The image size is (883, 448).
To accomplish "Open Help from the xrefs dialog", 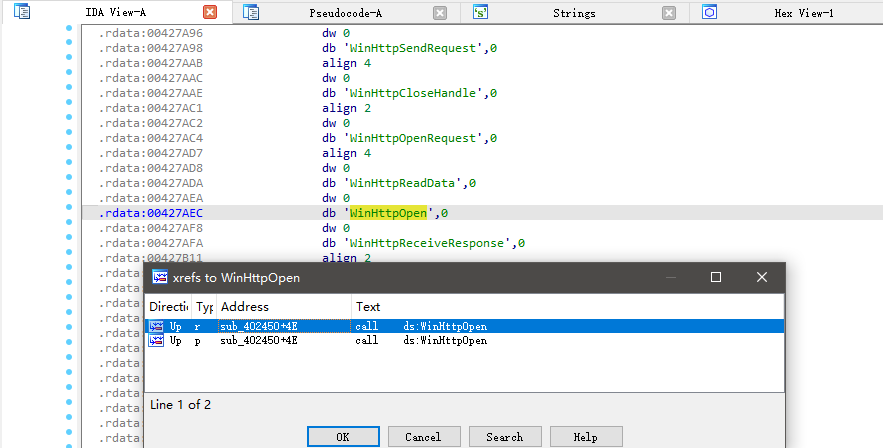I will 585,437.
